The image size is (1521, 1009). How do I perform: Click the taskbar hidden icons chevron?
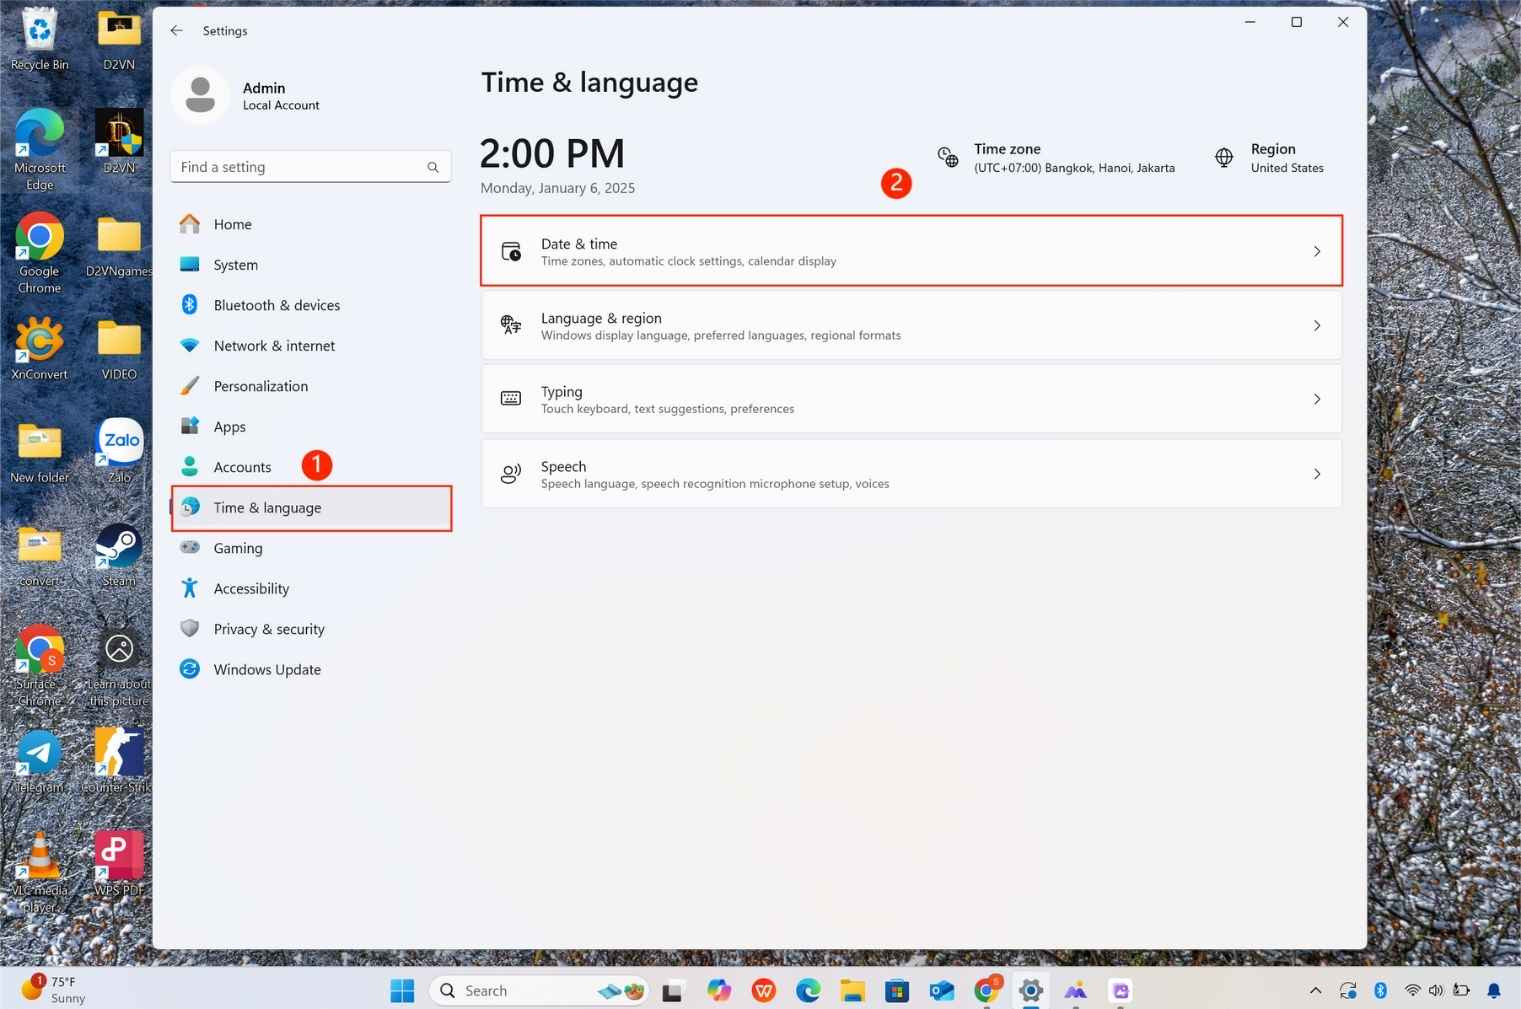(x=1315, y=990)
